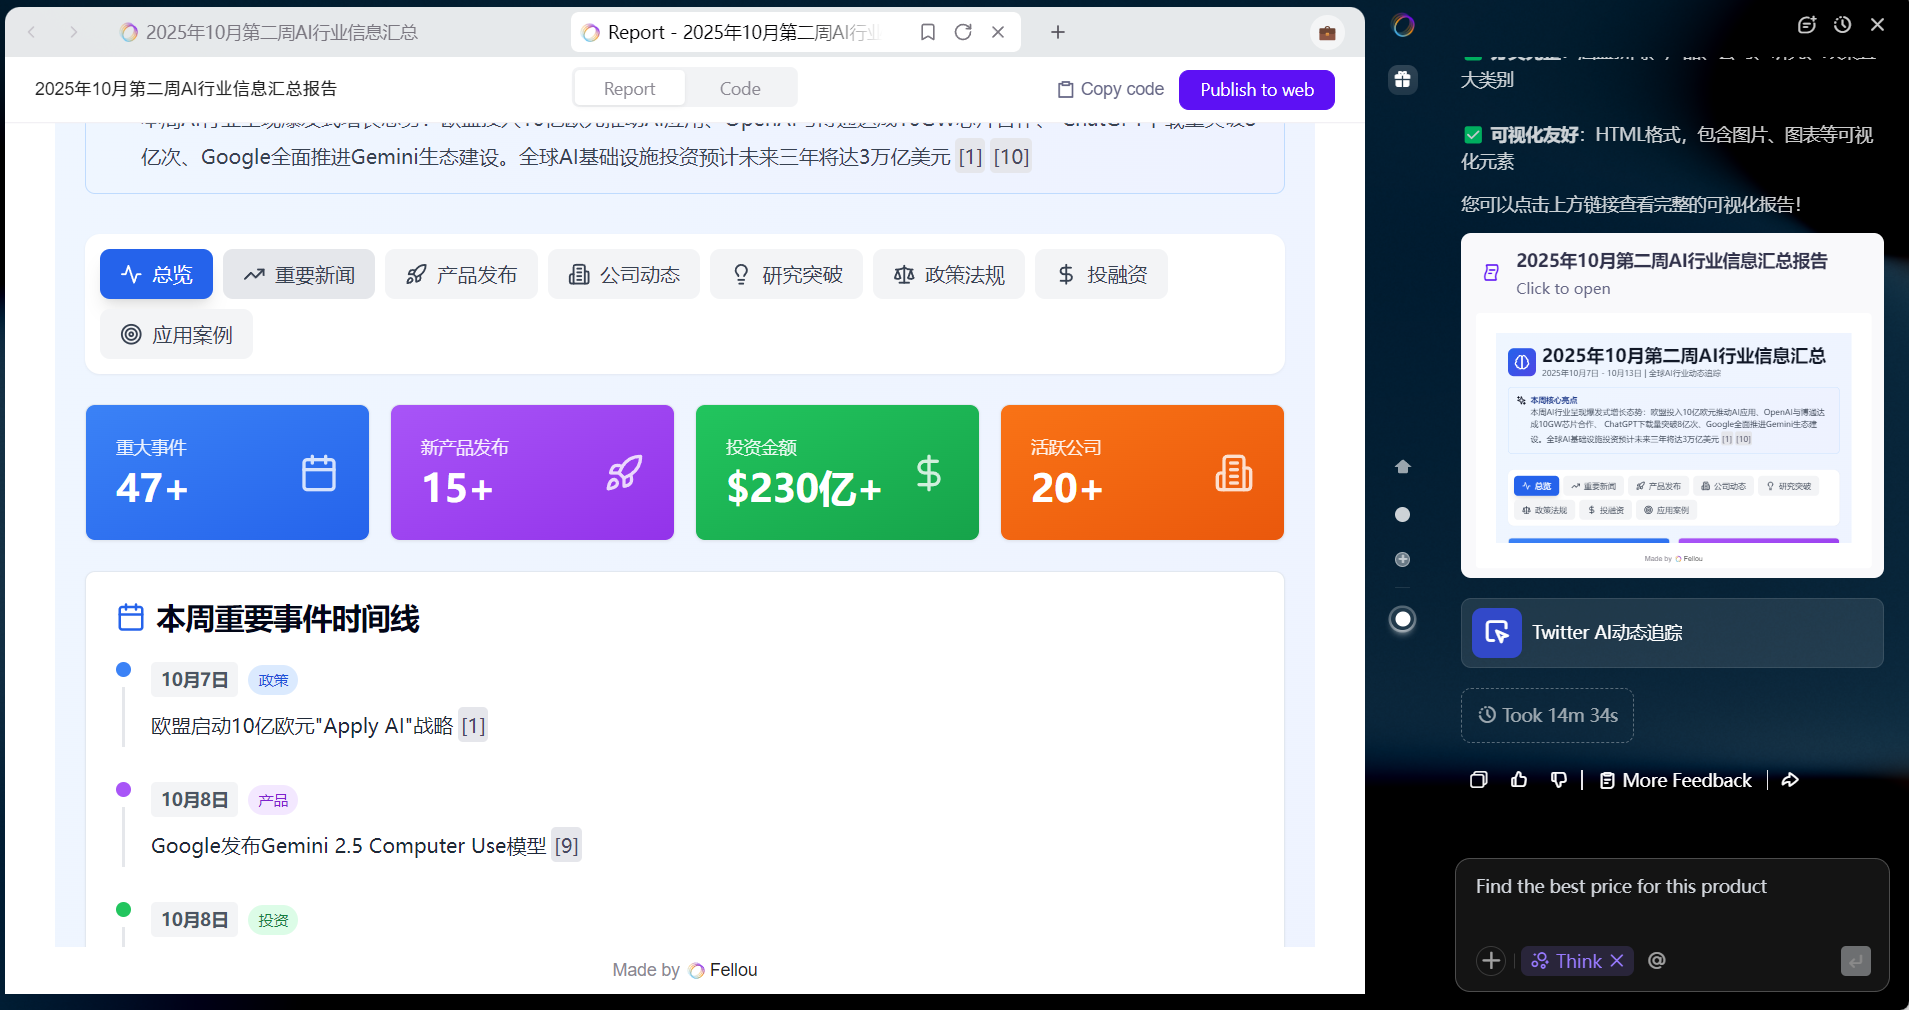The image size is (1909, 1010).
Task: Reload the report page with refresh icon
Action: 963,32
